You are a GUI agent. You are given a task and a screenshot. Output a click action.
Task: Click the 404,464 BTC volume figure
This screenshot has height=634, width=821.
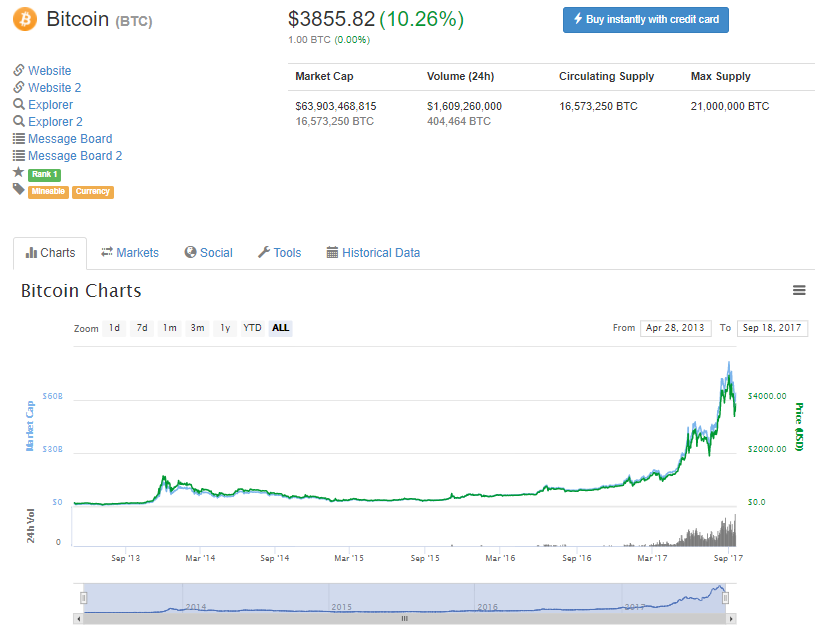coord(459,121)
